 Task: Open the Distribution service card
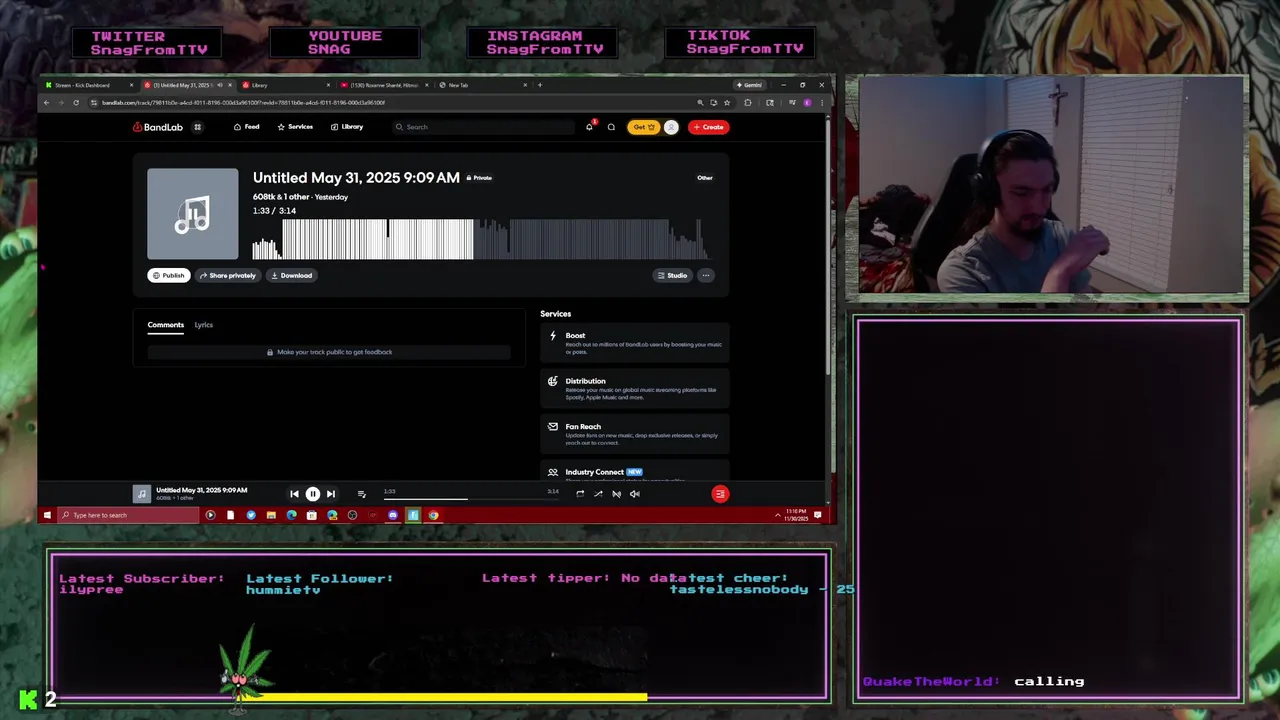635,389
